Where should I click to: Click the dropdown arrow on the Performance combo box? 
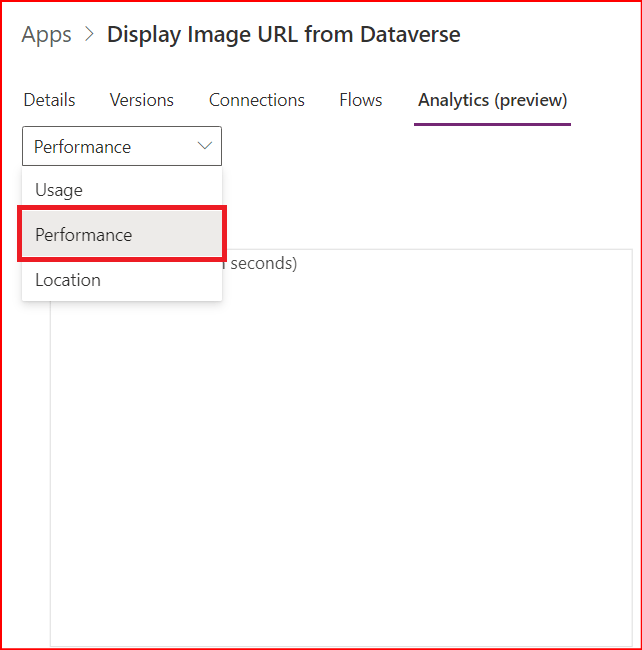[x=205, y=146]
